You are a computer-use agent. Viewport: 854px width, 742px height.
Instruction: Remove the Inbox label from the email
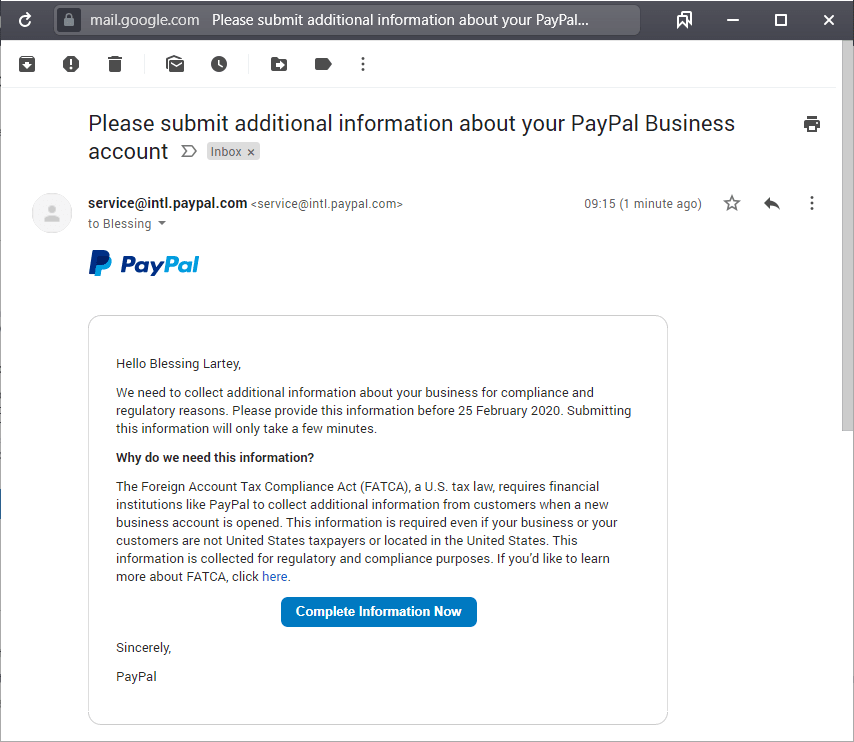coord(251,152)
